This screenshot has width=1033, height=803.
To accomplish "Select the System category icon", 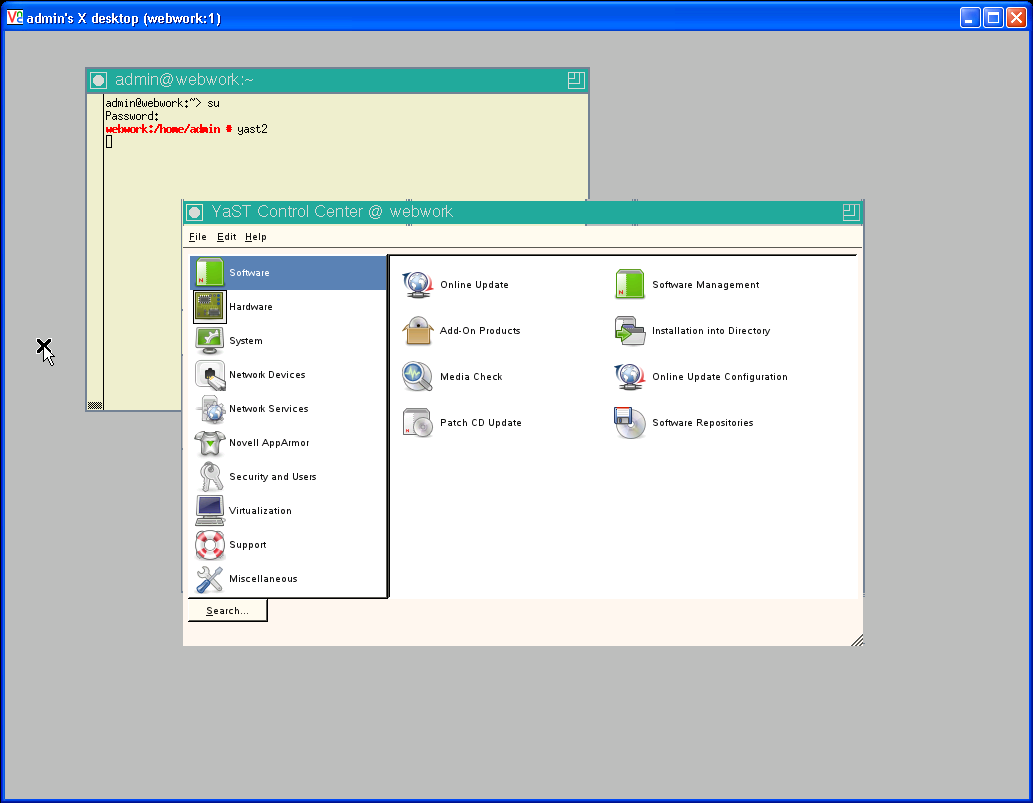I will [x=209, y=341].
